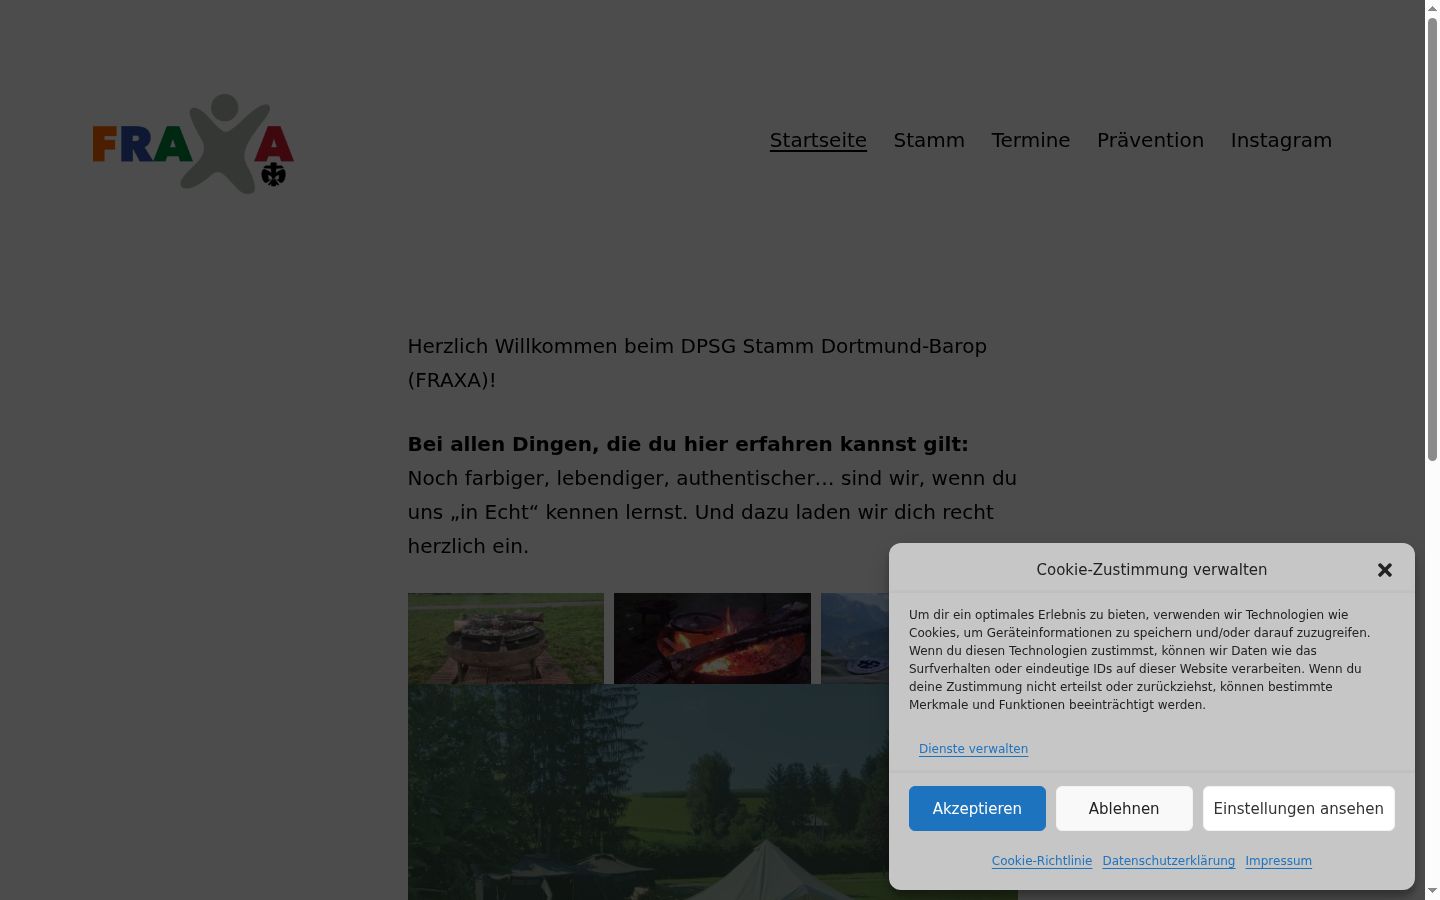Click the scrollbar up arrow
The height and width of the screenshot is (900, 1440).
(x=1432, y=8)
